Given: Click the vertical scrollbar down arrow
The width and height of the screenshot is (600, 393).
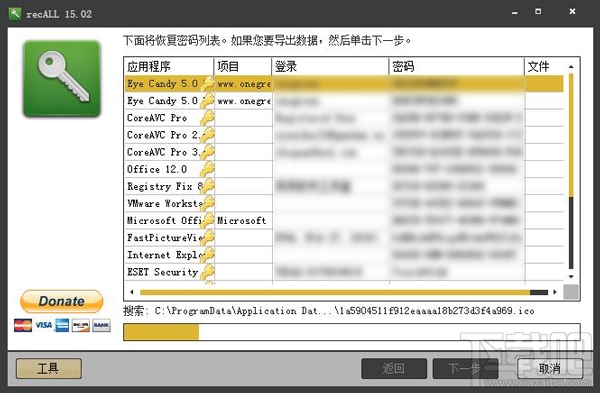Looking at the screenshot, I should tap(571, 277).
